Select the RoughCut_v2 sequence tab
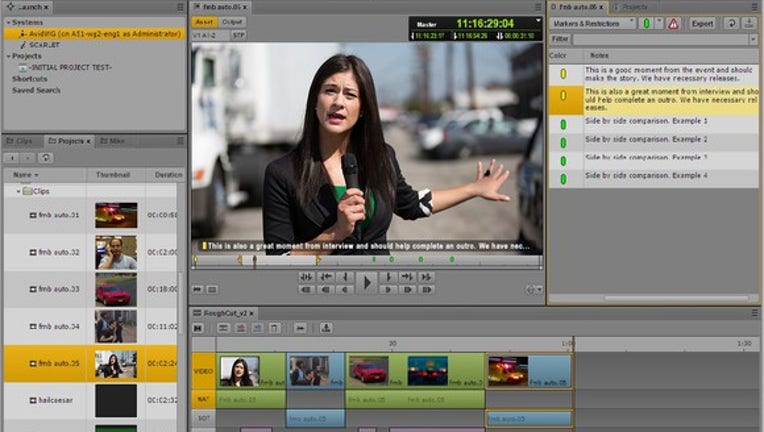 tap(224, 313)
